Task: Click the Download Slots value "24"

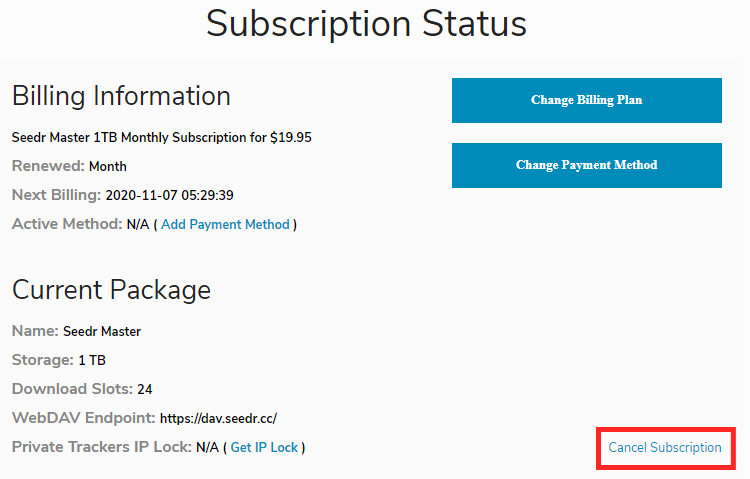Action: (145, 389)
